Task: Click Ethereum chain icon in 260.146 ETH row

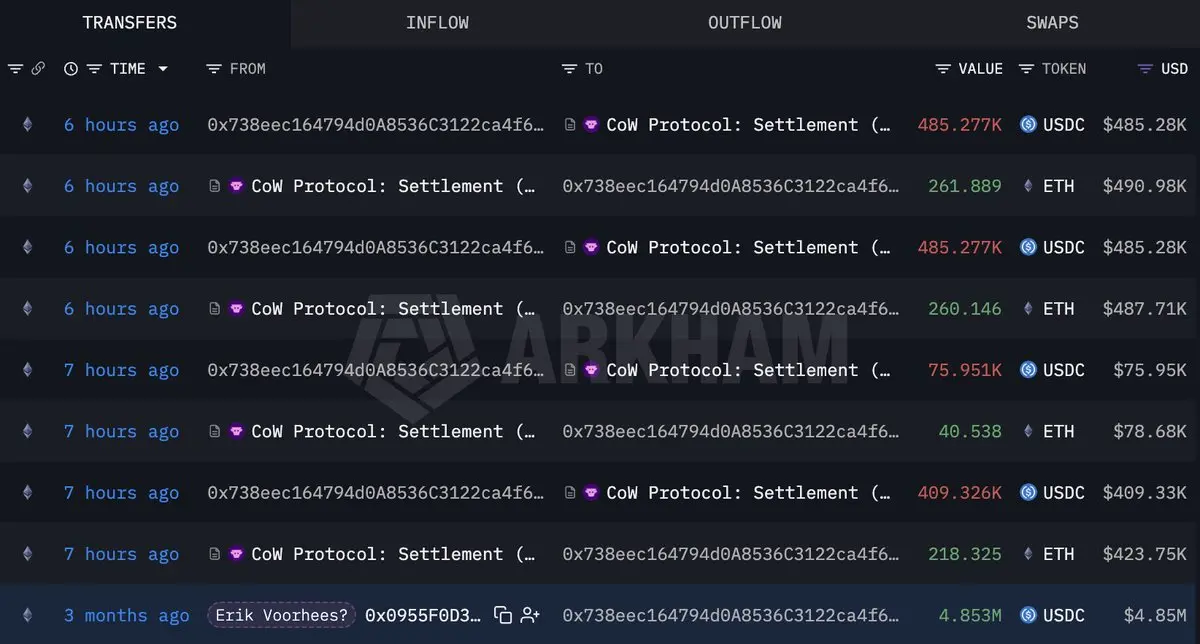Action: pyautogui.click(x=27, y=309)
